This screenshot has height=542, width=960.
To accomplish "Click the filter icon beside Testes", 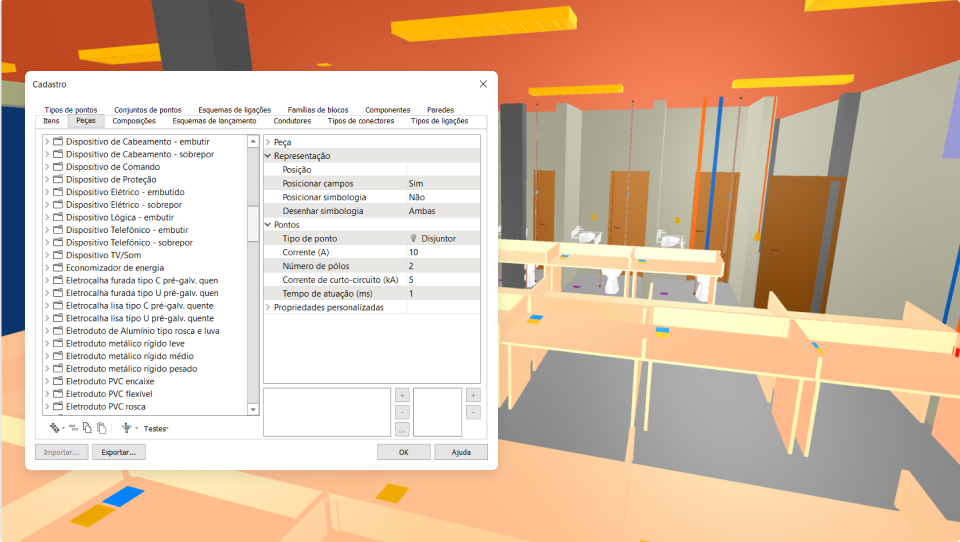I will (x=127, y=428).
